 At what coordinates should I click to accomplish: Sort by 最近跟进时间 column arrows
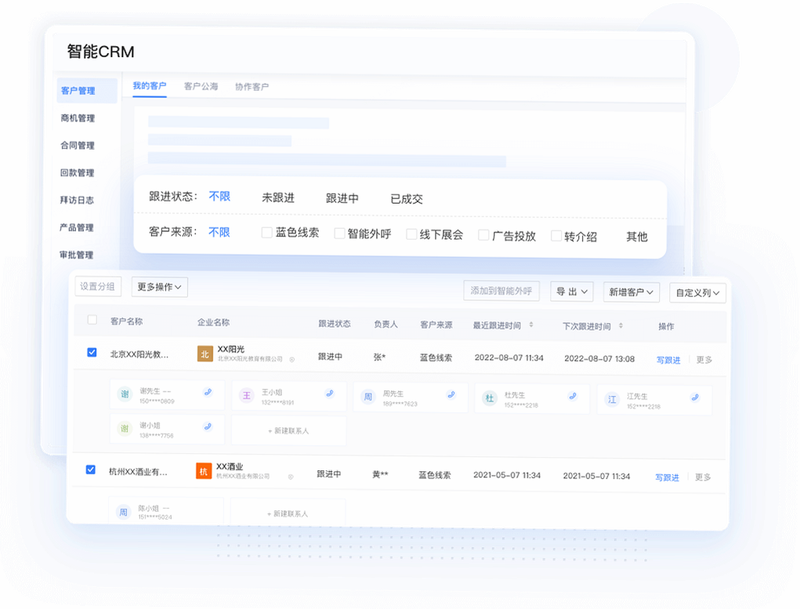[531, 325]
